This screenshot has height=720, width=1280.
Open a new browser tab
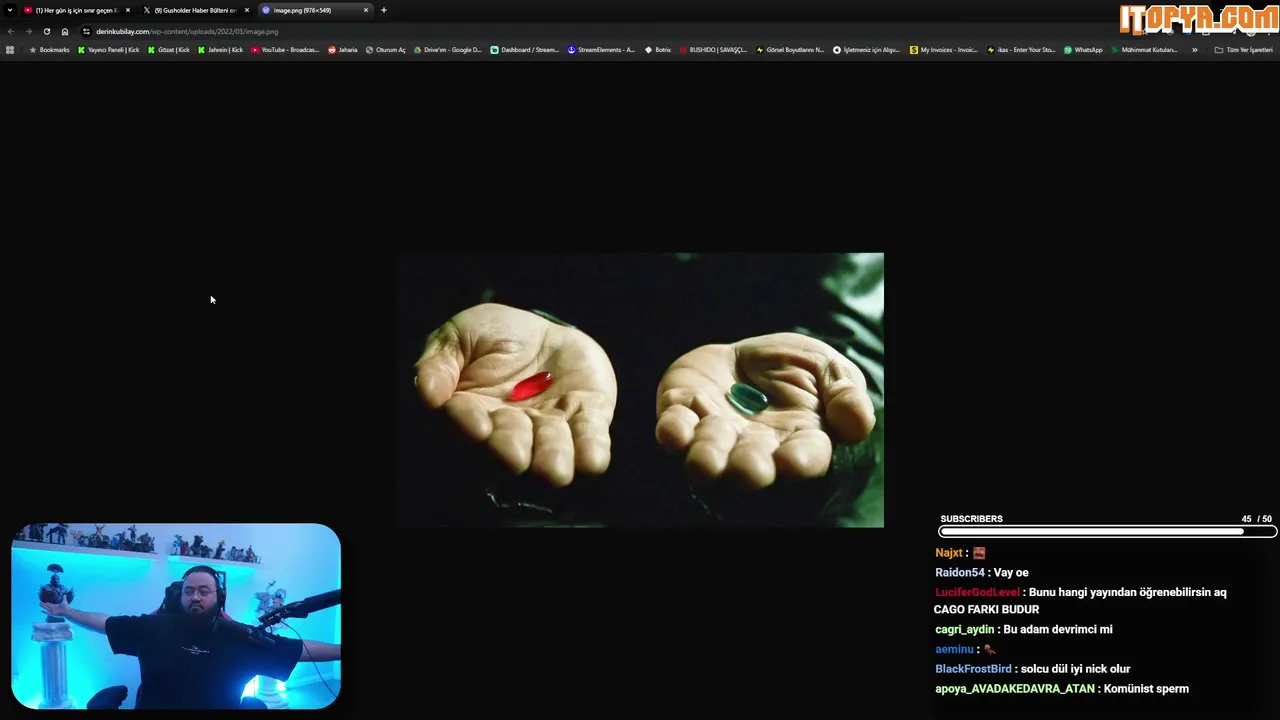pyautogui.click(x=384, y=10)
